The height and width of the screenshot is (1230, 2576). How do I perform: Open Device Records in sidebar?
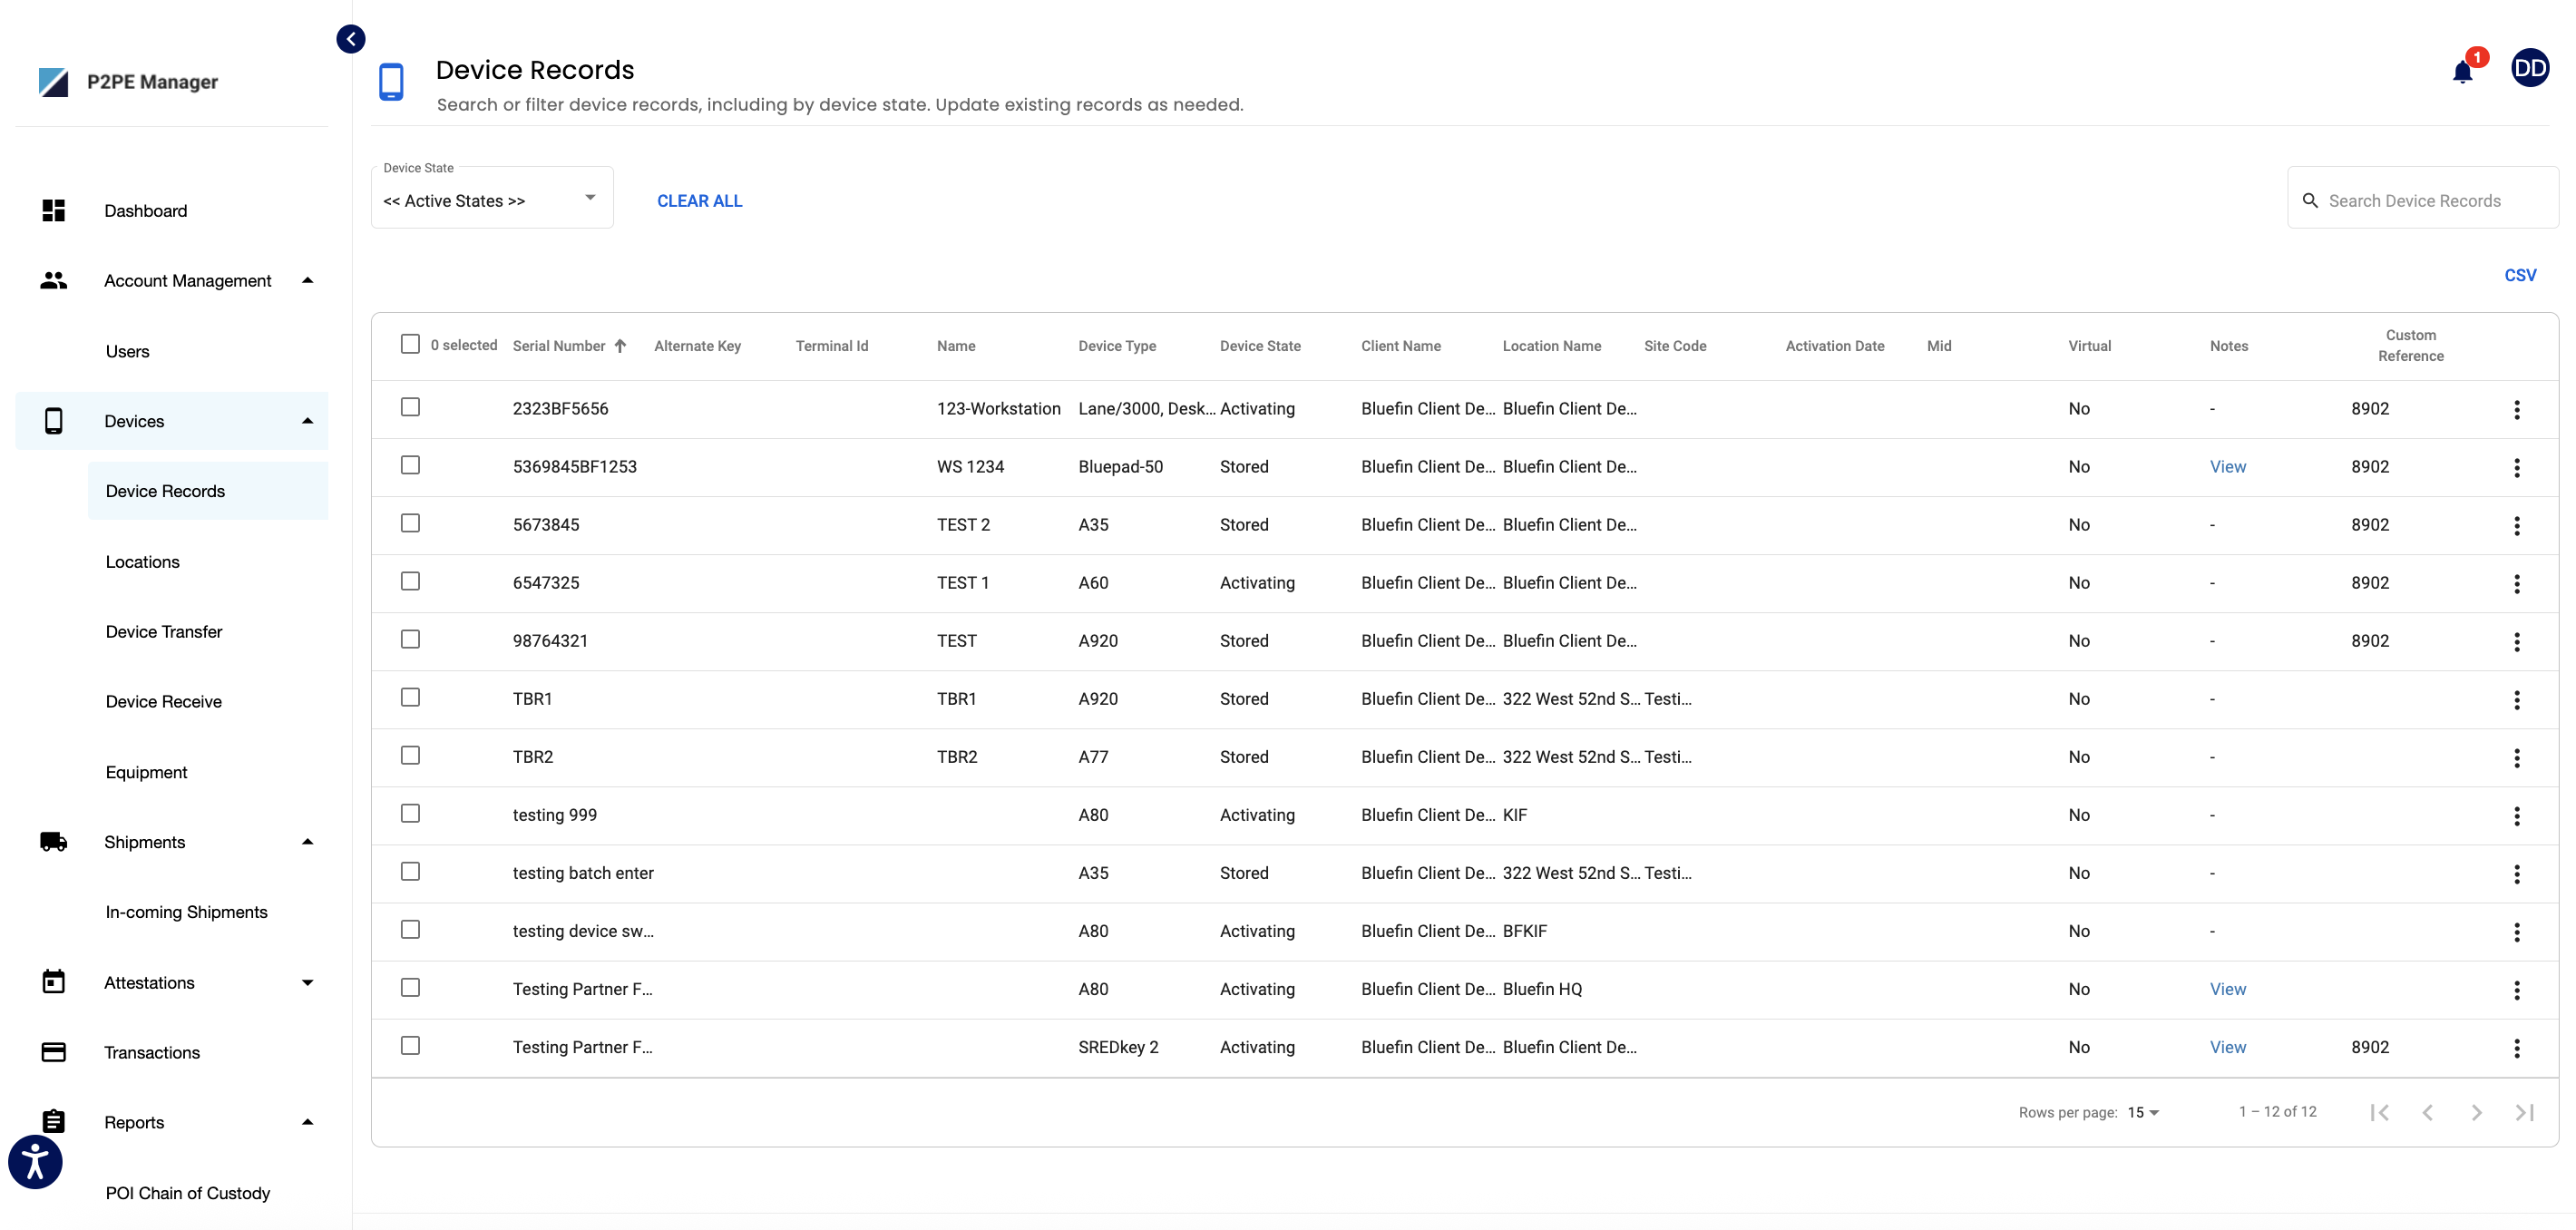click(208, 491)
